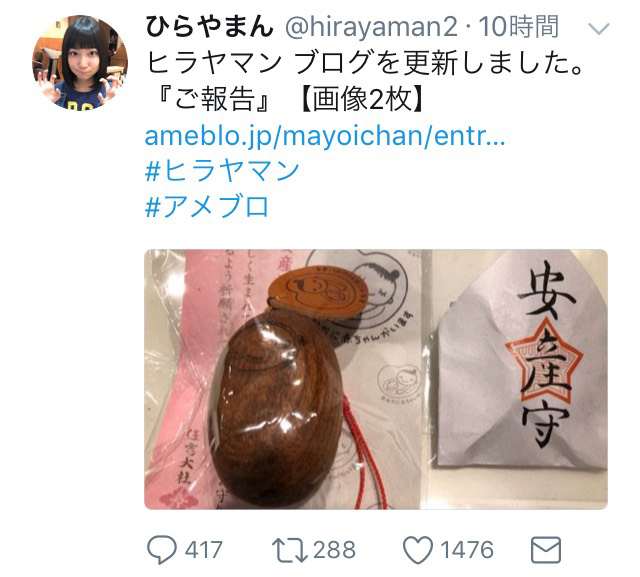The image size is (640, 577).
Task: Click the 1476 likes count
Action: 467,550
